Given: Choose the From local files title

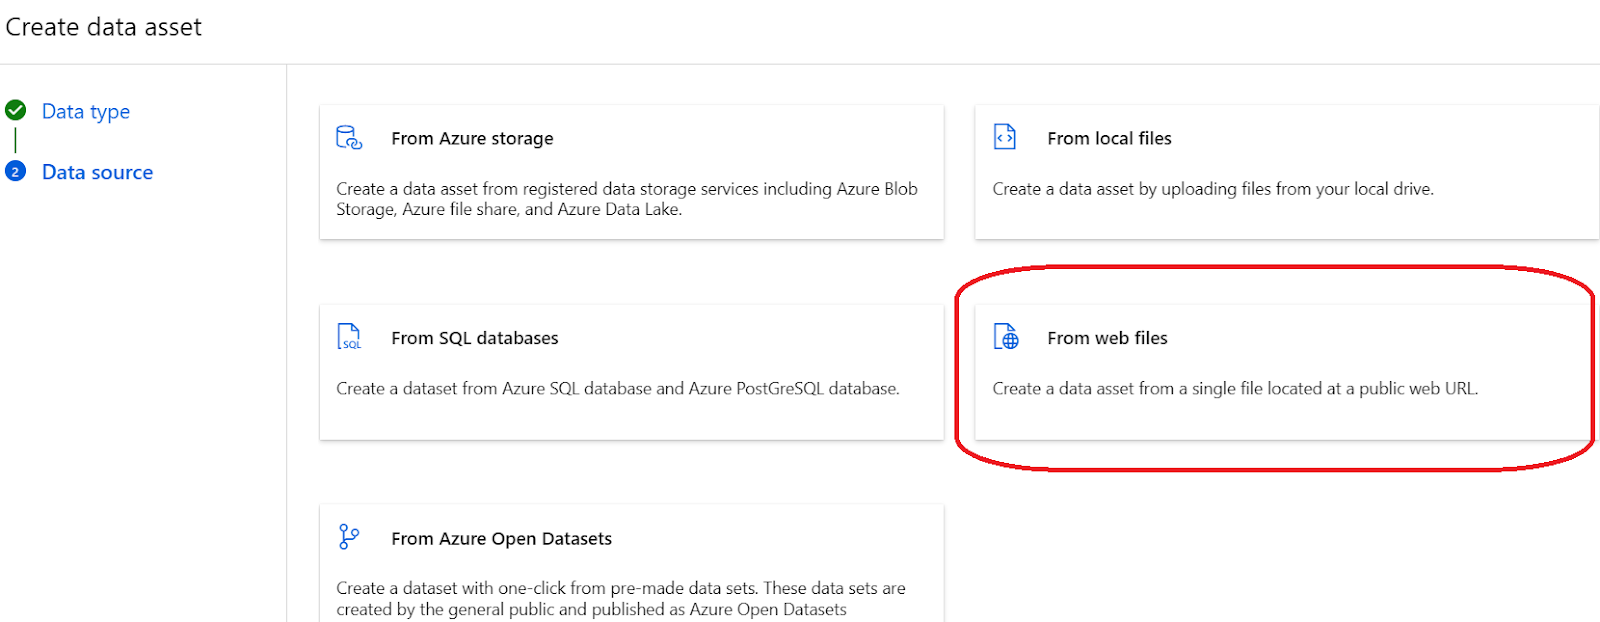Looking at the screenshot, I should click(1109, 138).
